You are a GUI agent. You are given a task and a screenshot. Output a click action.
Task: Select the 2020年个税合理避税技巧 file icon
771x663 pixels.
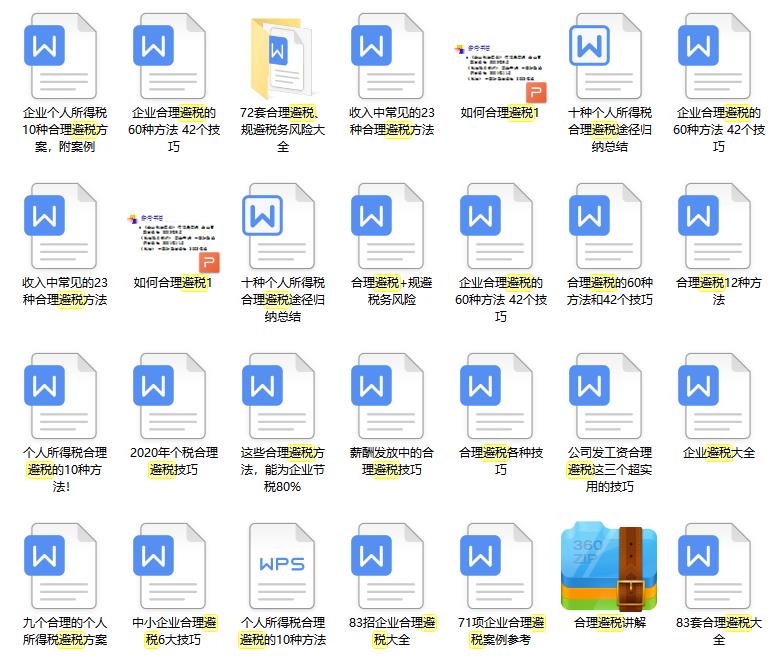coord(170,396)
